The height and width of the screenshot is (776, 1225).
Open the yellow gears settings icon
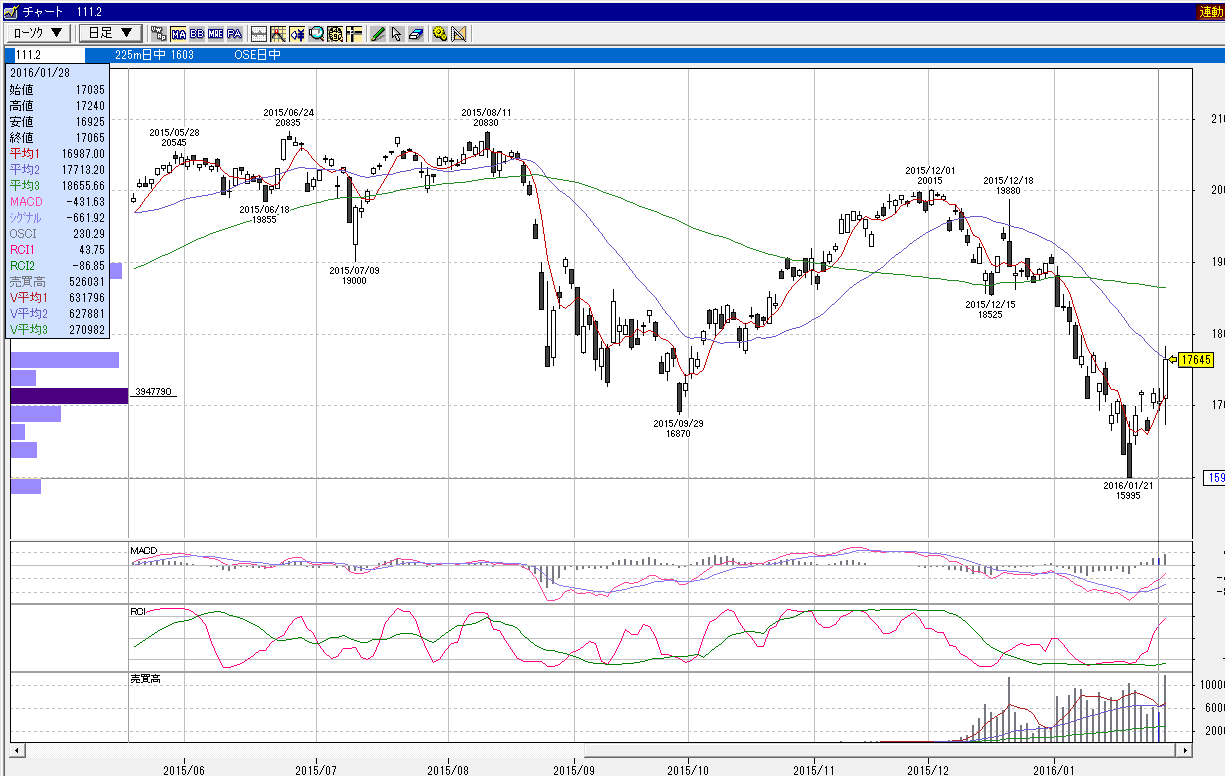coord(440,33)
